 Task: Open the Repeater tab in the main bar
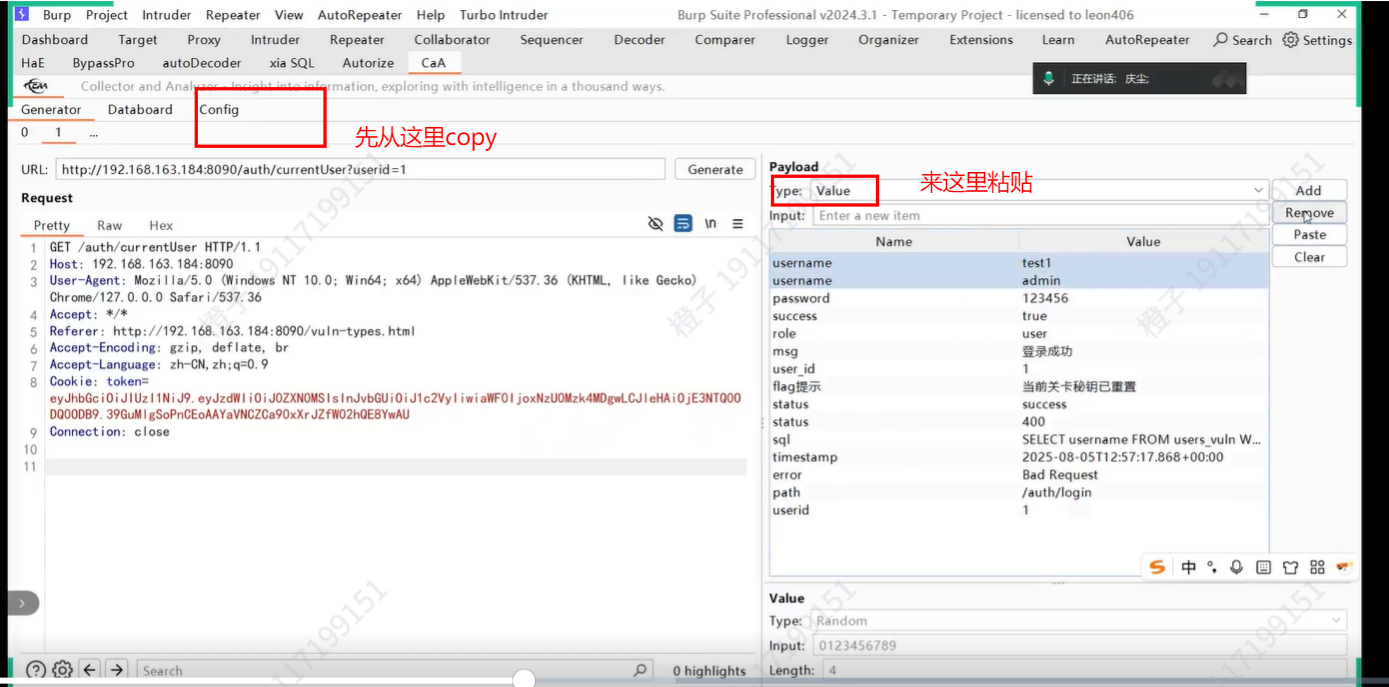tap(357, 40)
